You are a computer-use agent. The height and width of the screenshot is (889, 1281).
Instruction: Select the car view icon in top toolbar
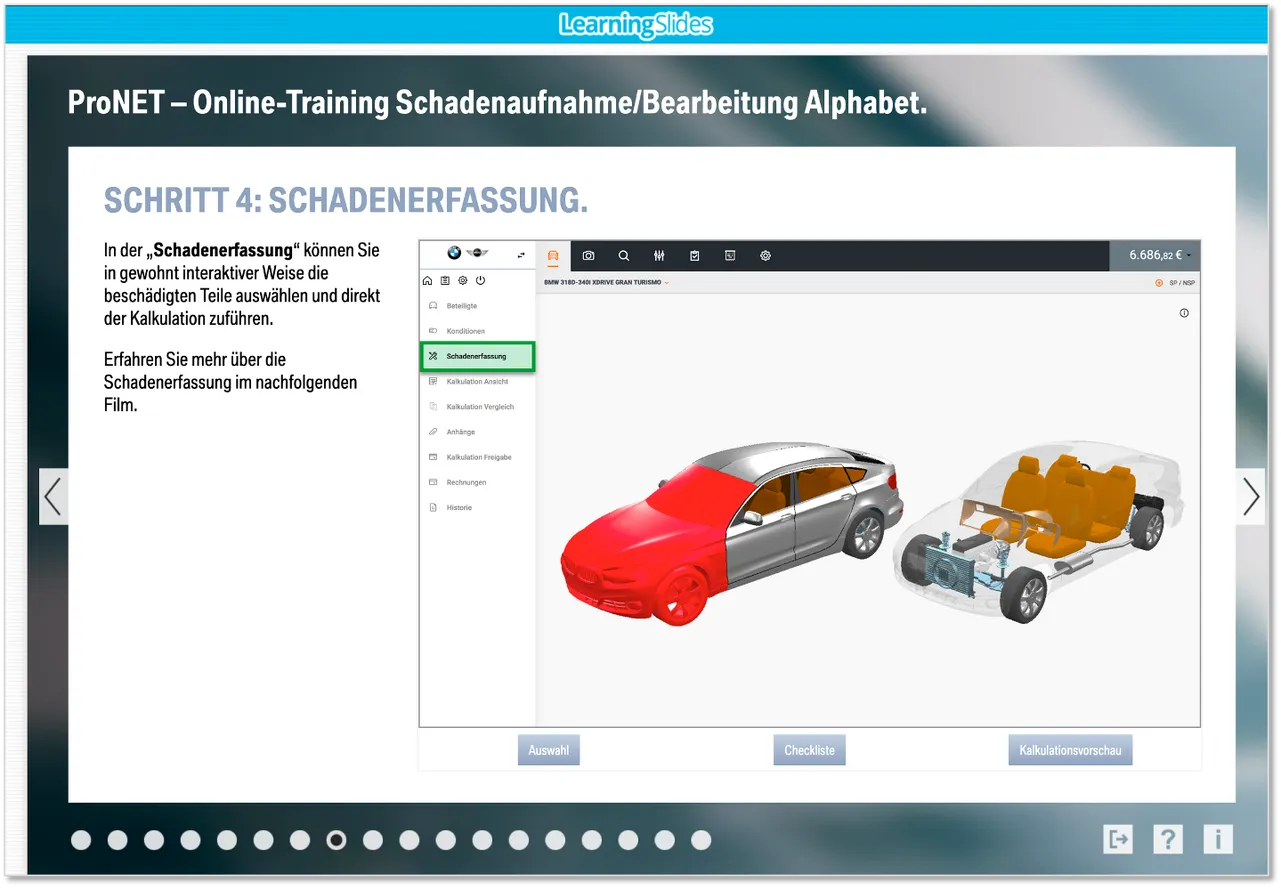click(553, 256)
